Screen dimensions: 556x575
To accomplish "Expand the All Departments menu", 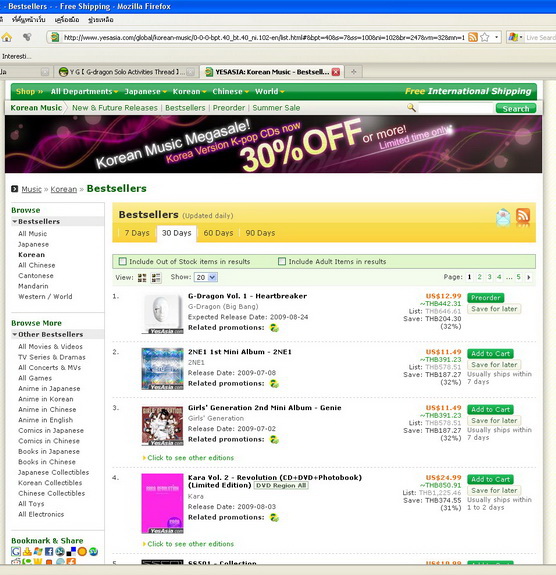I will [x=84, y=92].
